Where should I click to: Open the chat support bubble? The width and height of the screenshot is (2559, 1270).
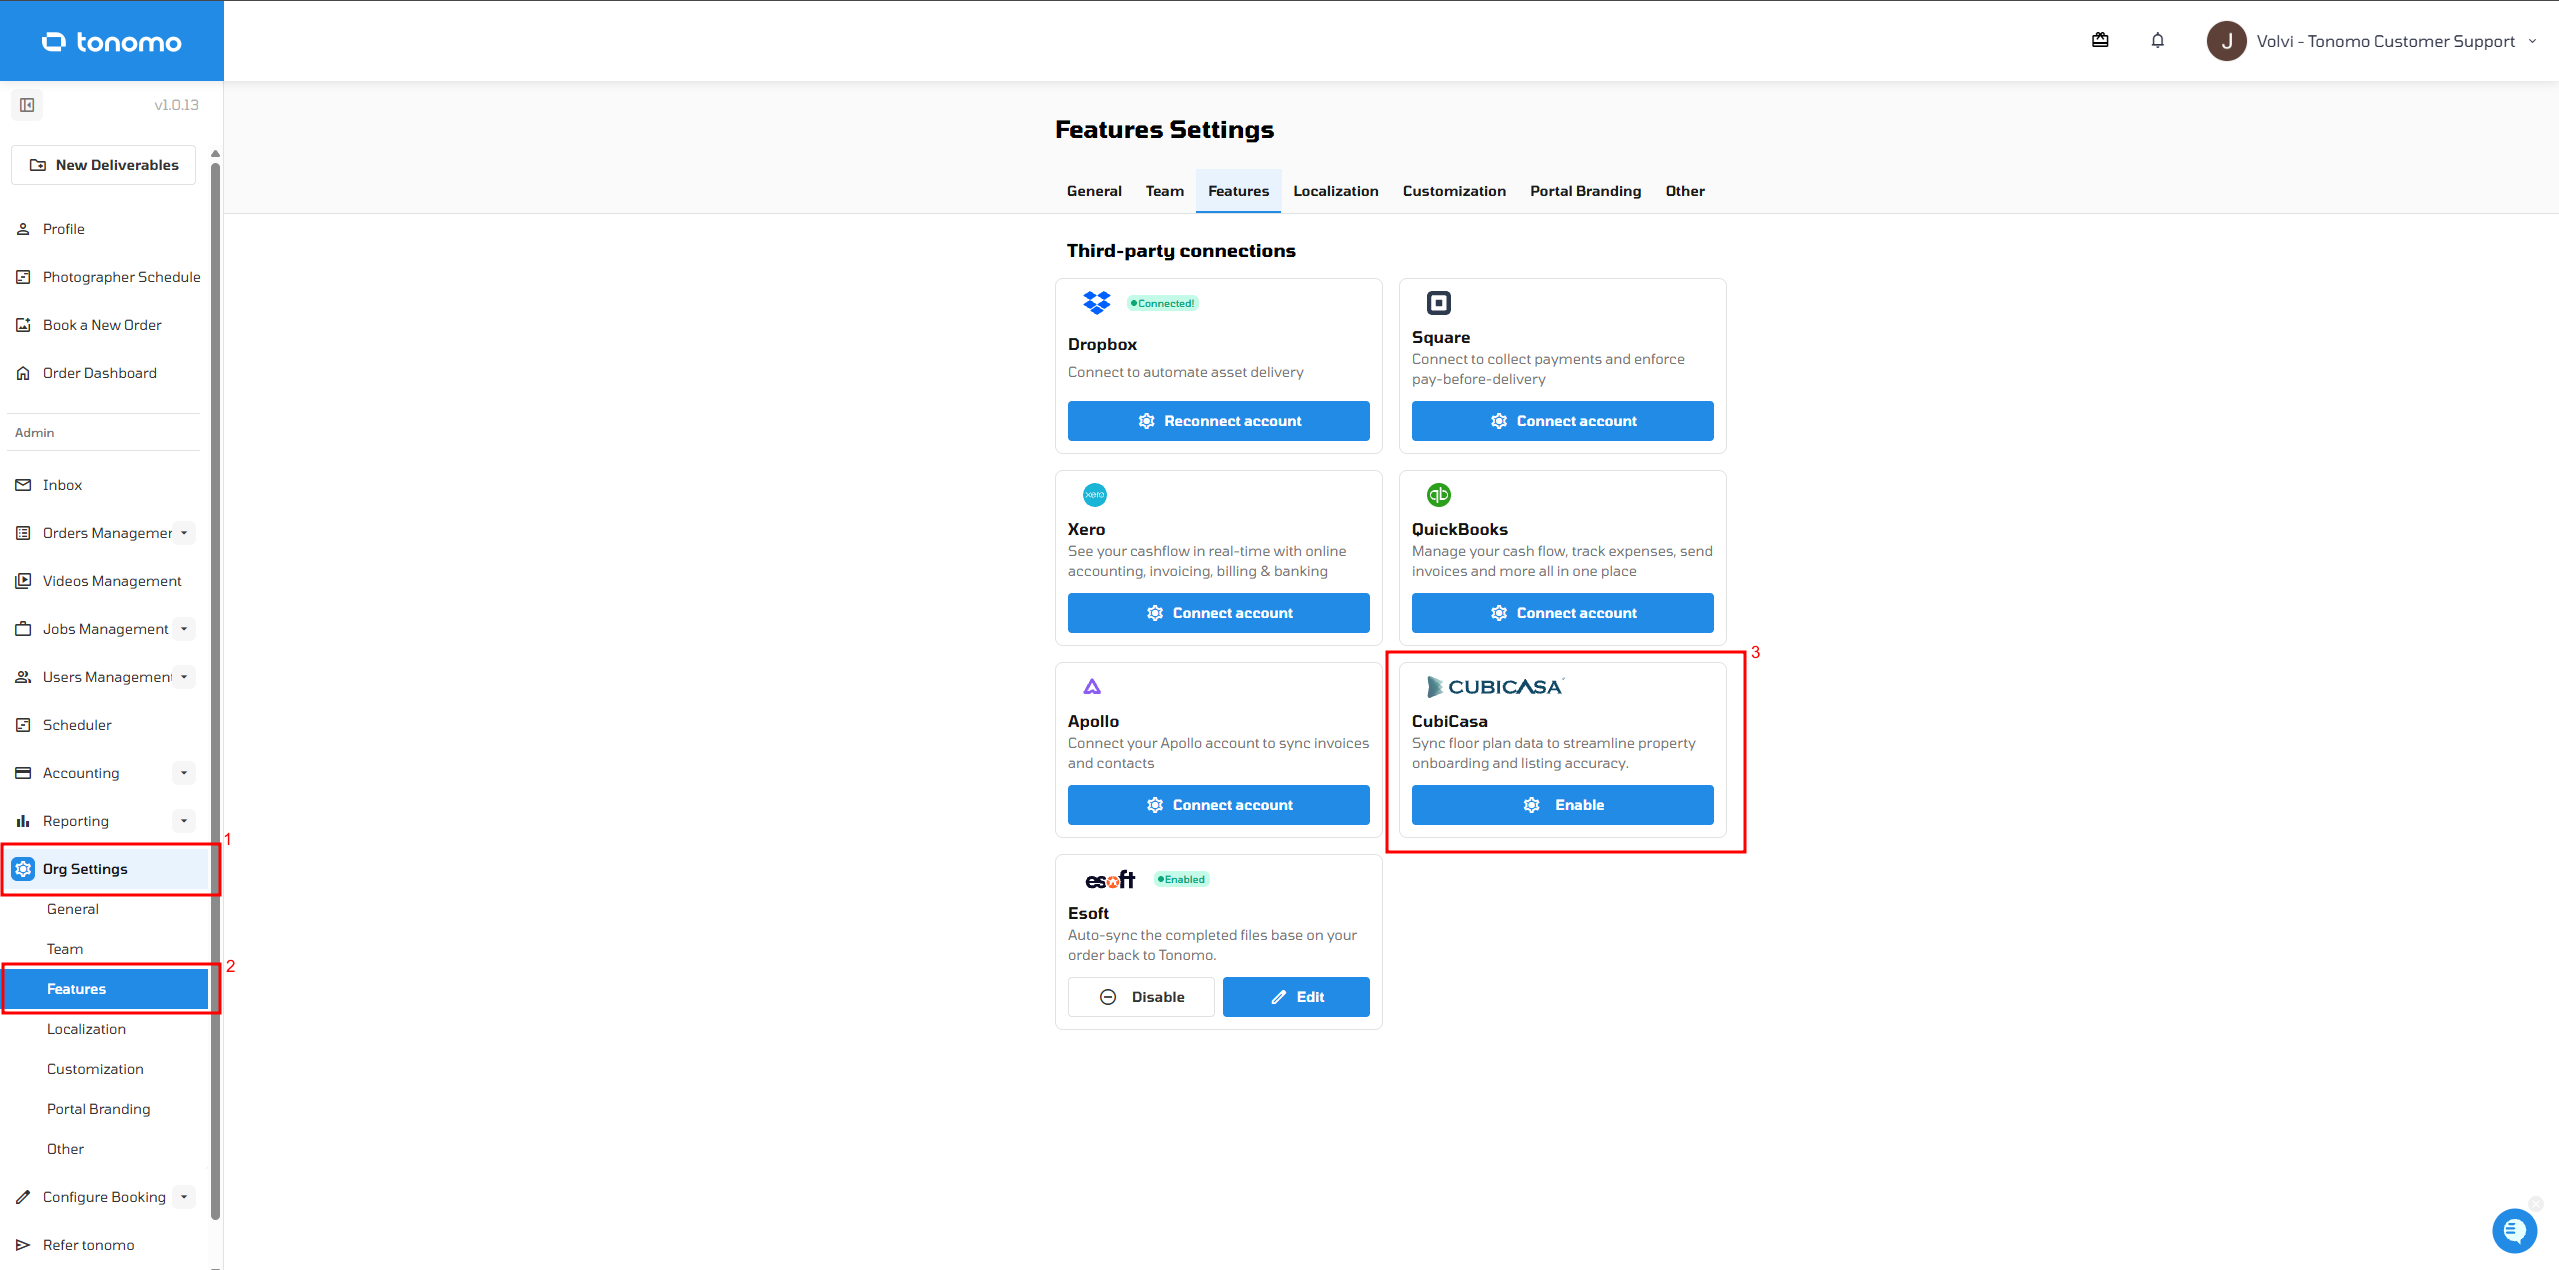(2514, 1230)
